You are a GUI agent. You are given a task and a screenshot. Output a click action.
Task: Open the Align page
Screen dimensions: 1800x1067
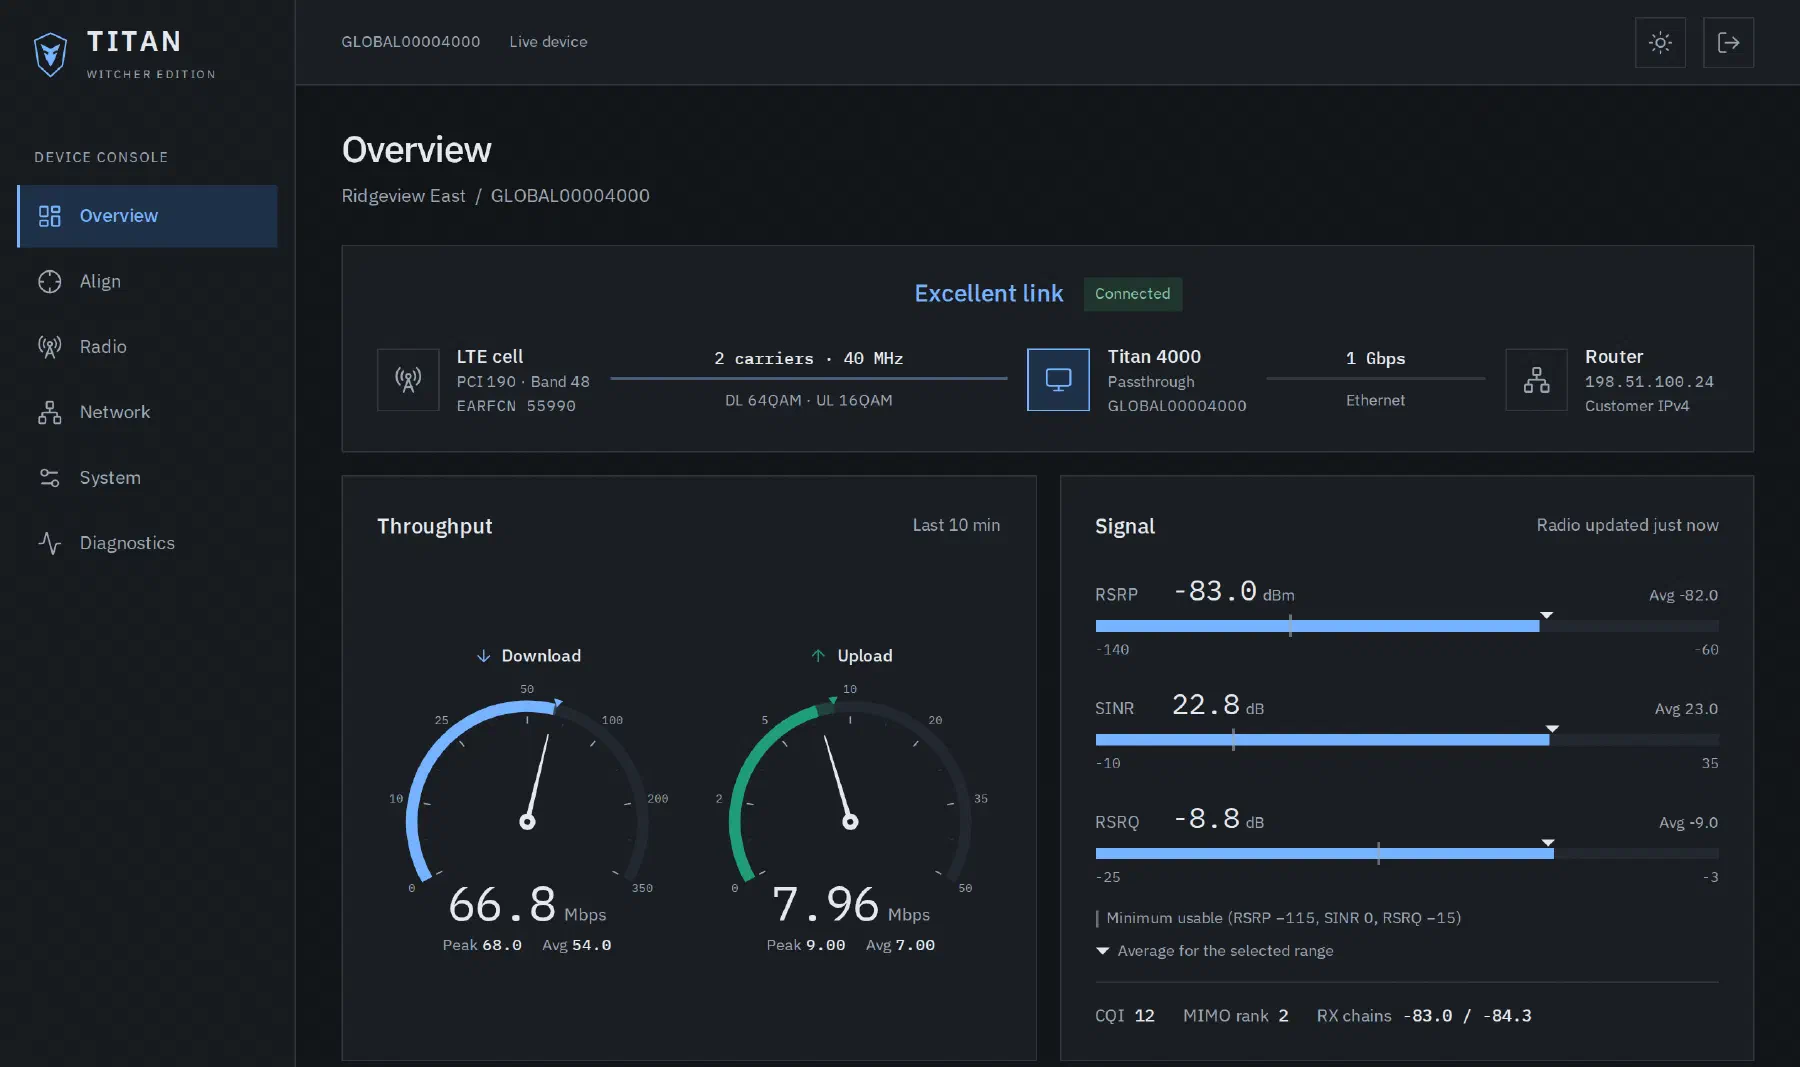click(147, 282)
